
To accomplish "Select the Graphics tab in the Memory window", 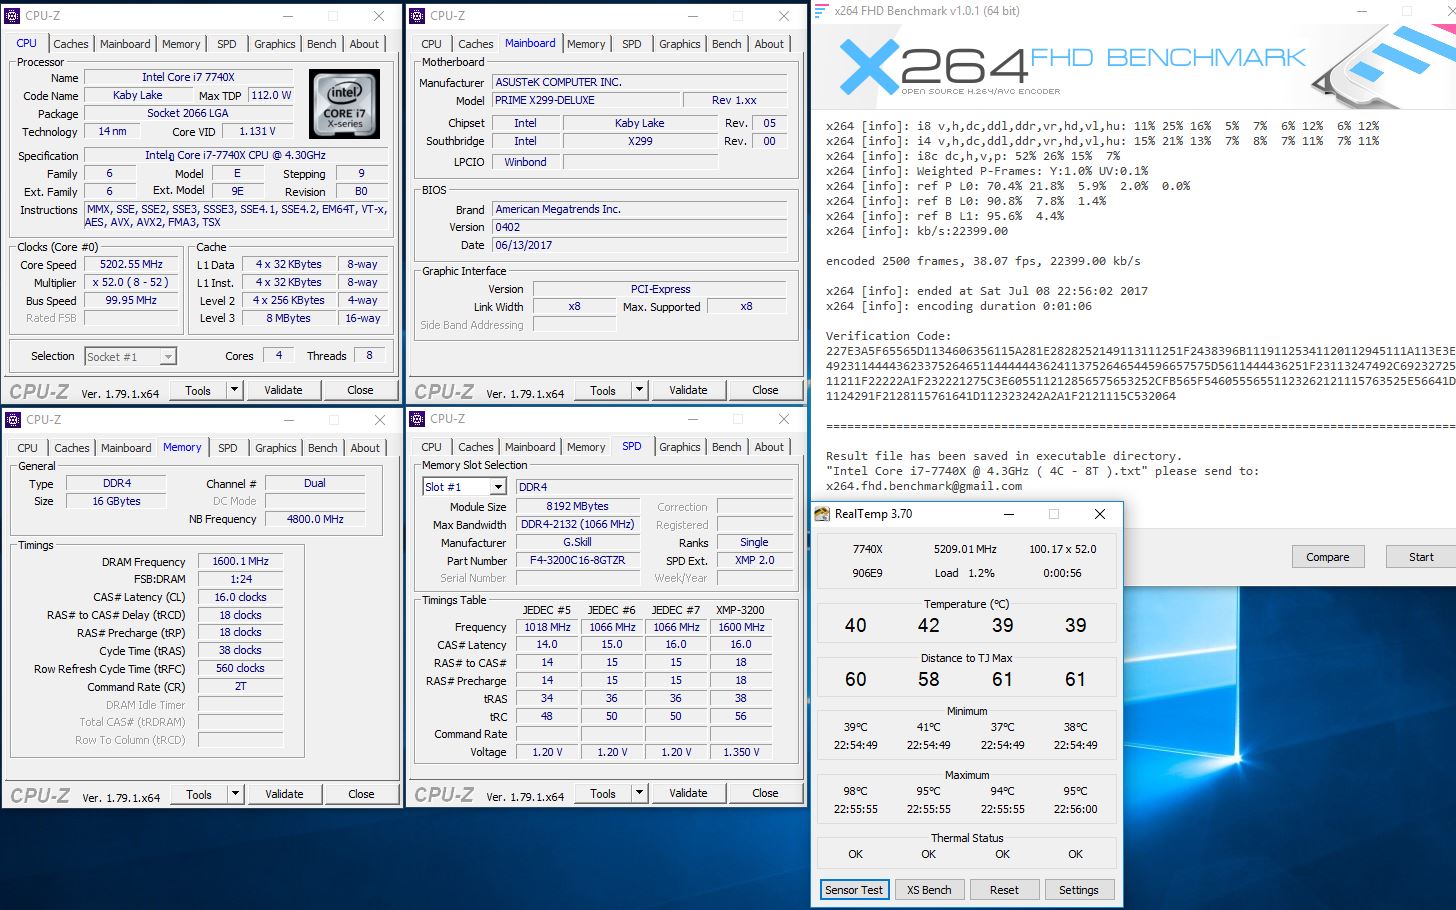I will (x=275, y=448).
